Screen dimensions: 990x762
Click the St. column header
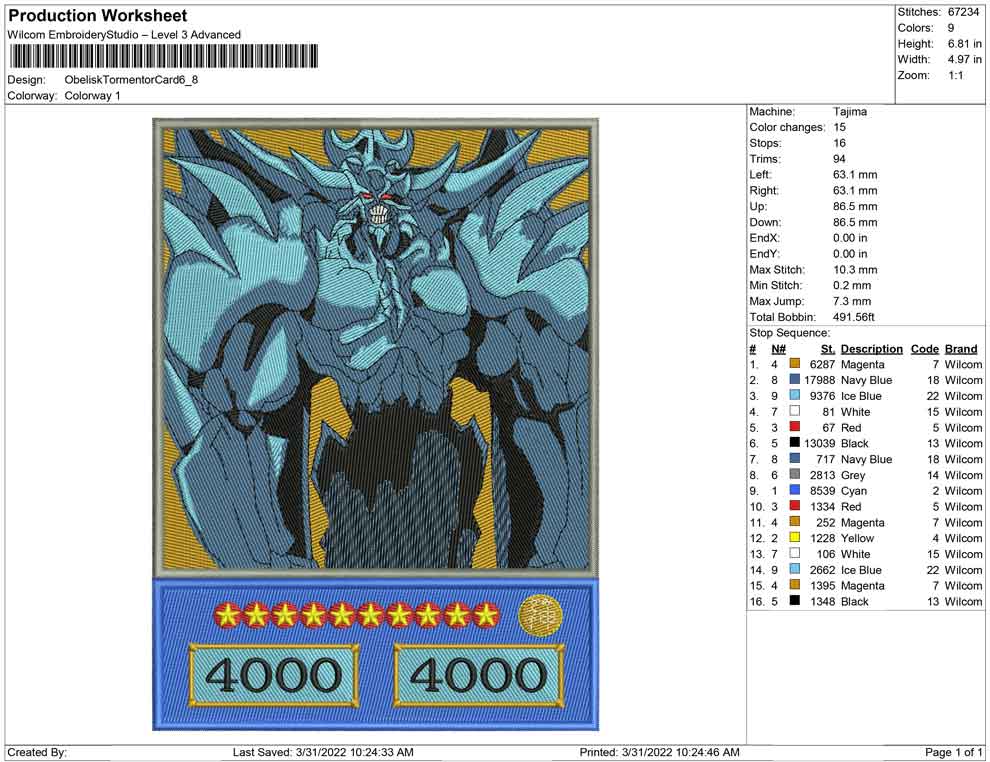coord(828,349)
